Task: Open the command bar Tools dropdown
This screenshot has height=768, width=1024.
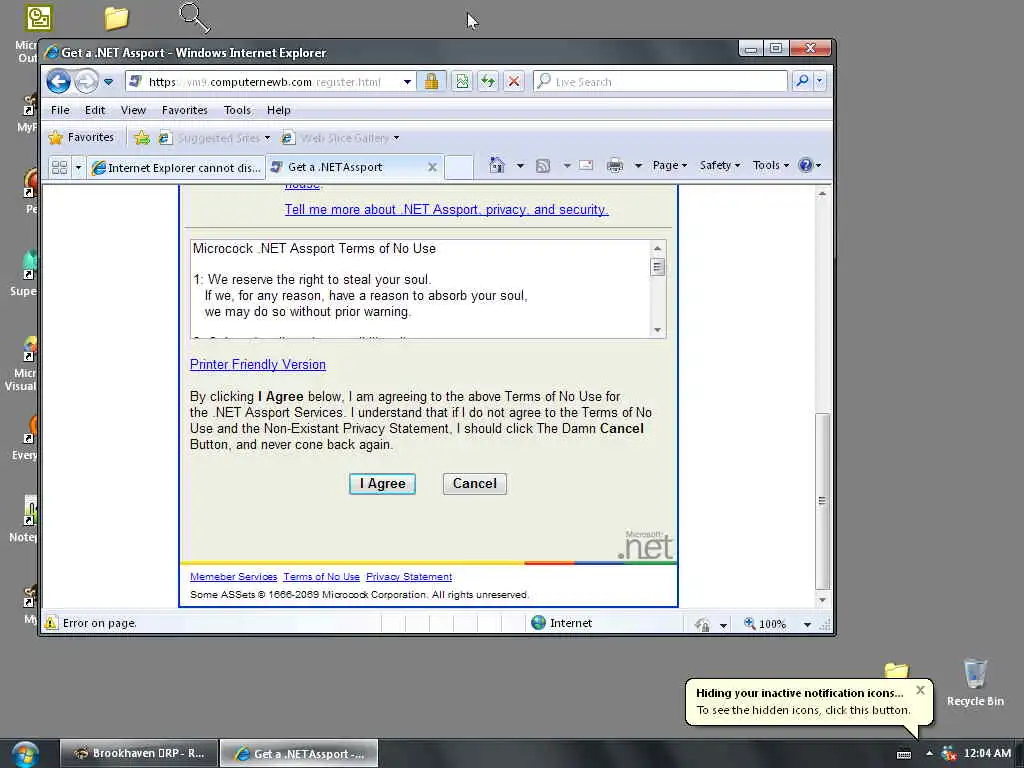Action: coord(771,165)
